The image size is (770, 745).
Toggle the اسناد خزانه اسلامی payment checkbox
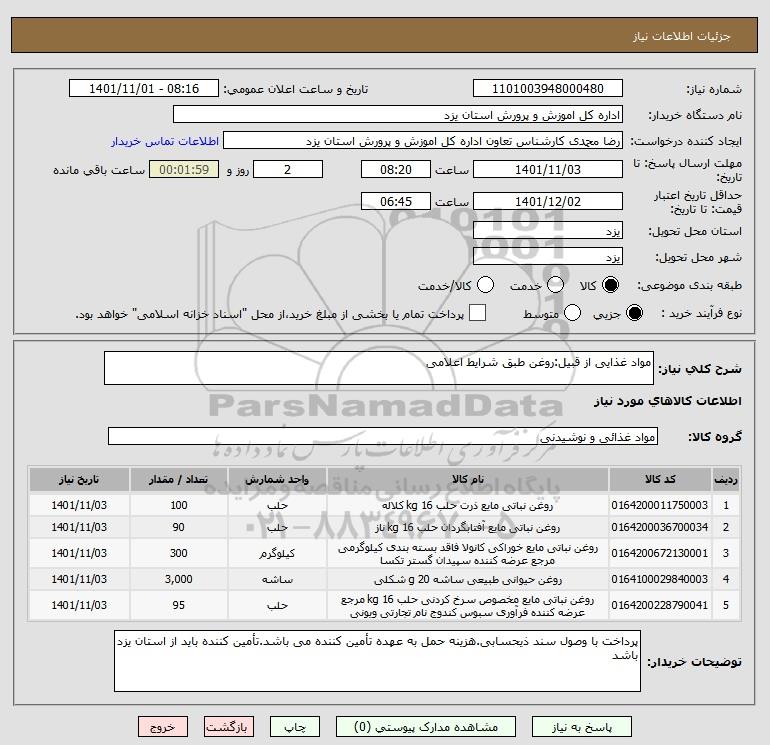pyautogui.click(x=477, y=313)
